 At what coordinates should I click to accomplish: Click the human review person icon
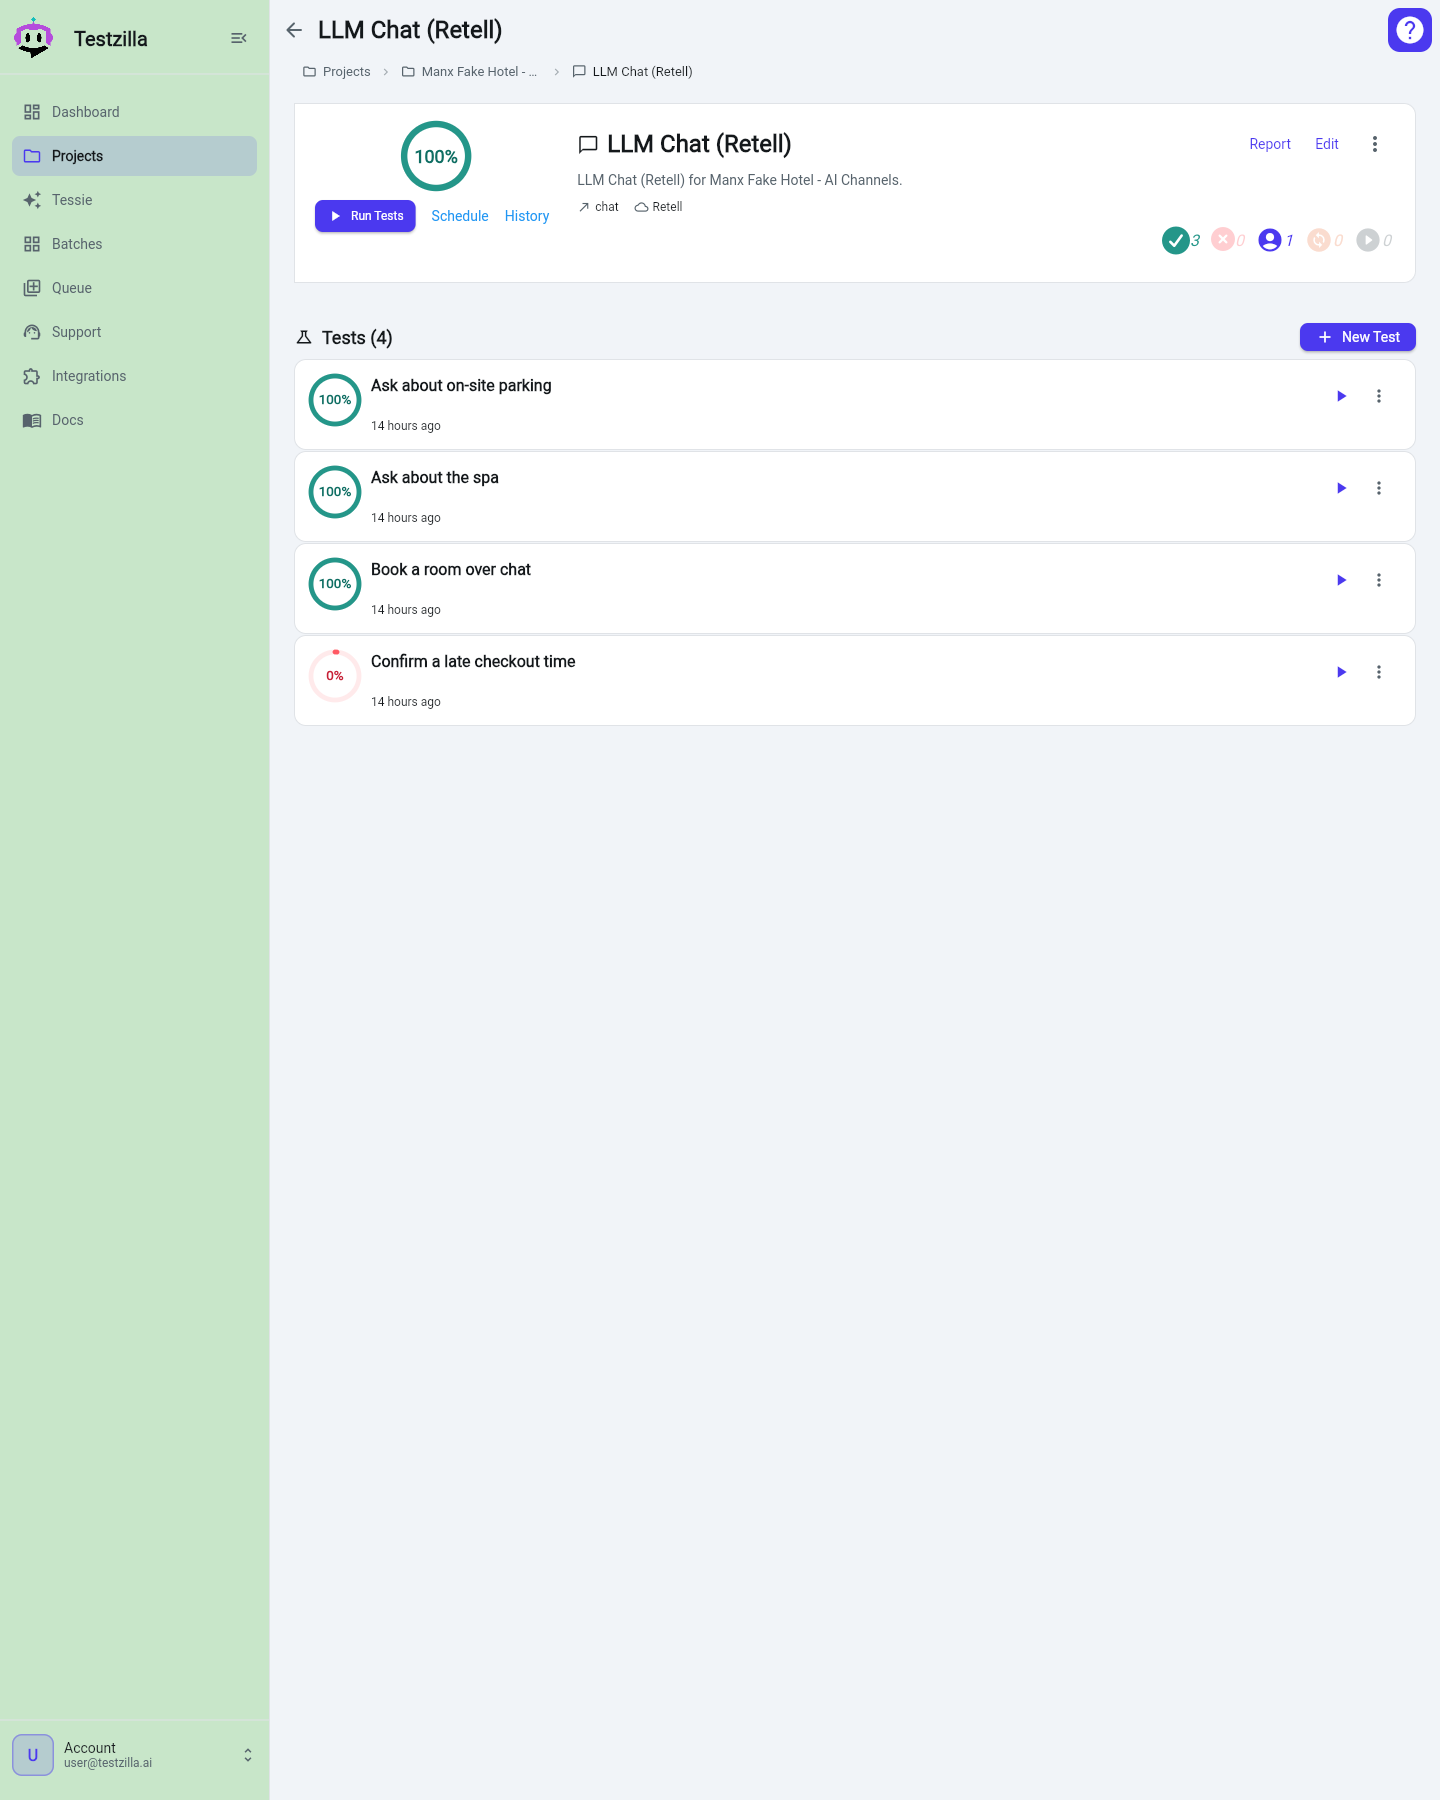(1270, 240)
